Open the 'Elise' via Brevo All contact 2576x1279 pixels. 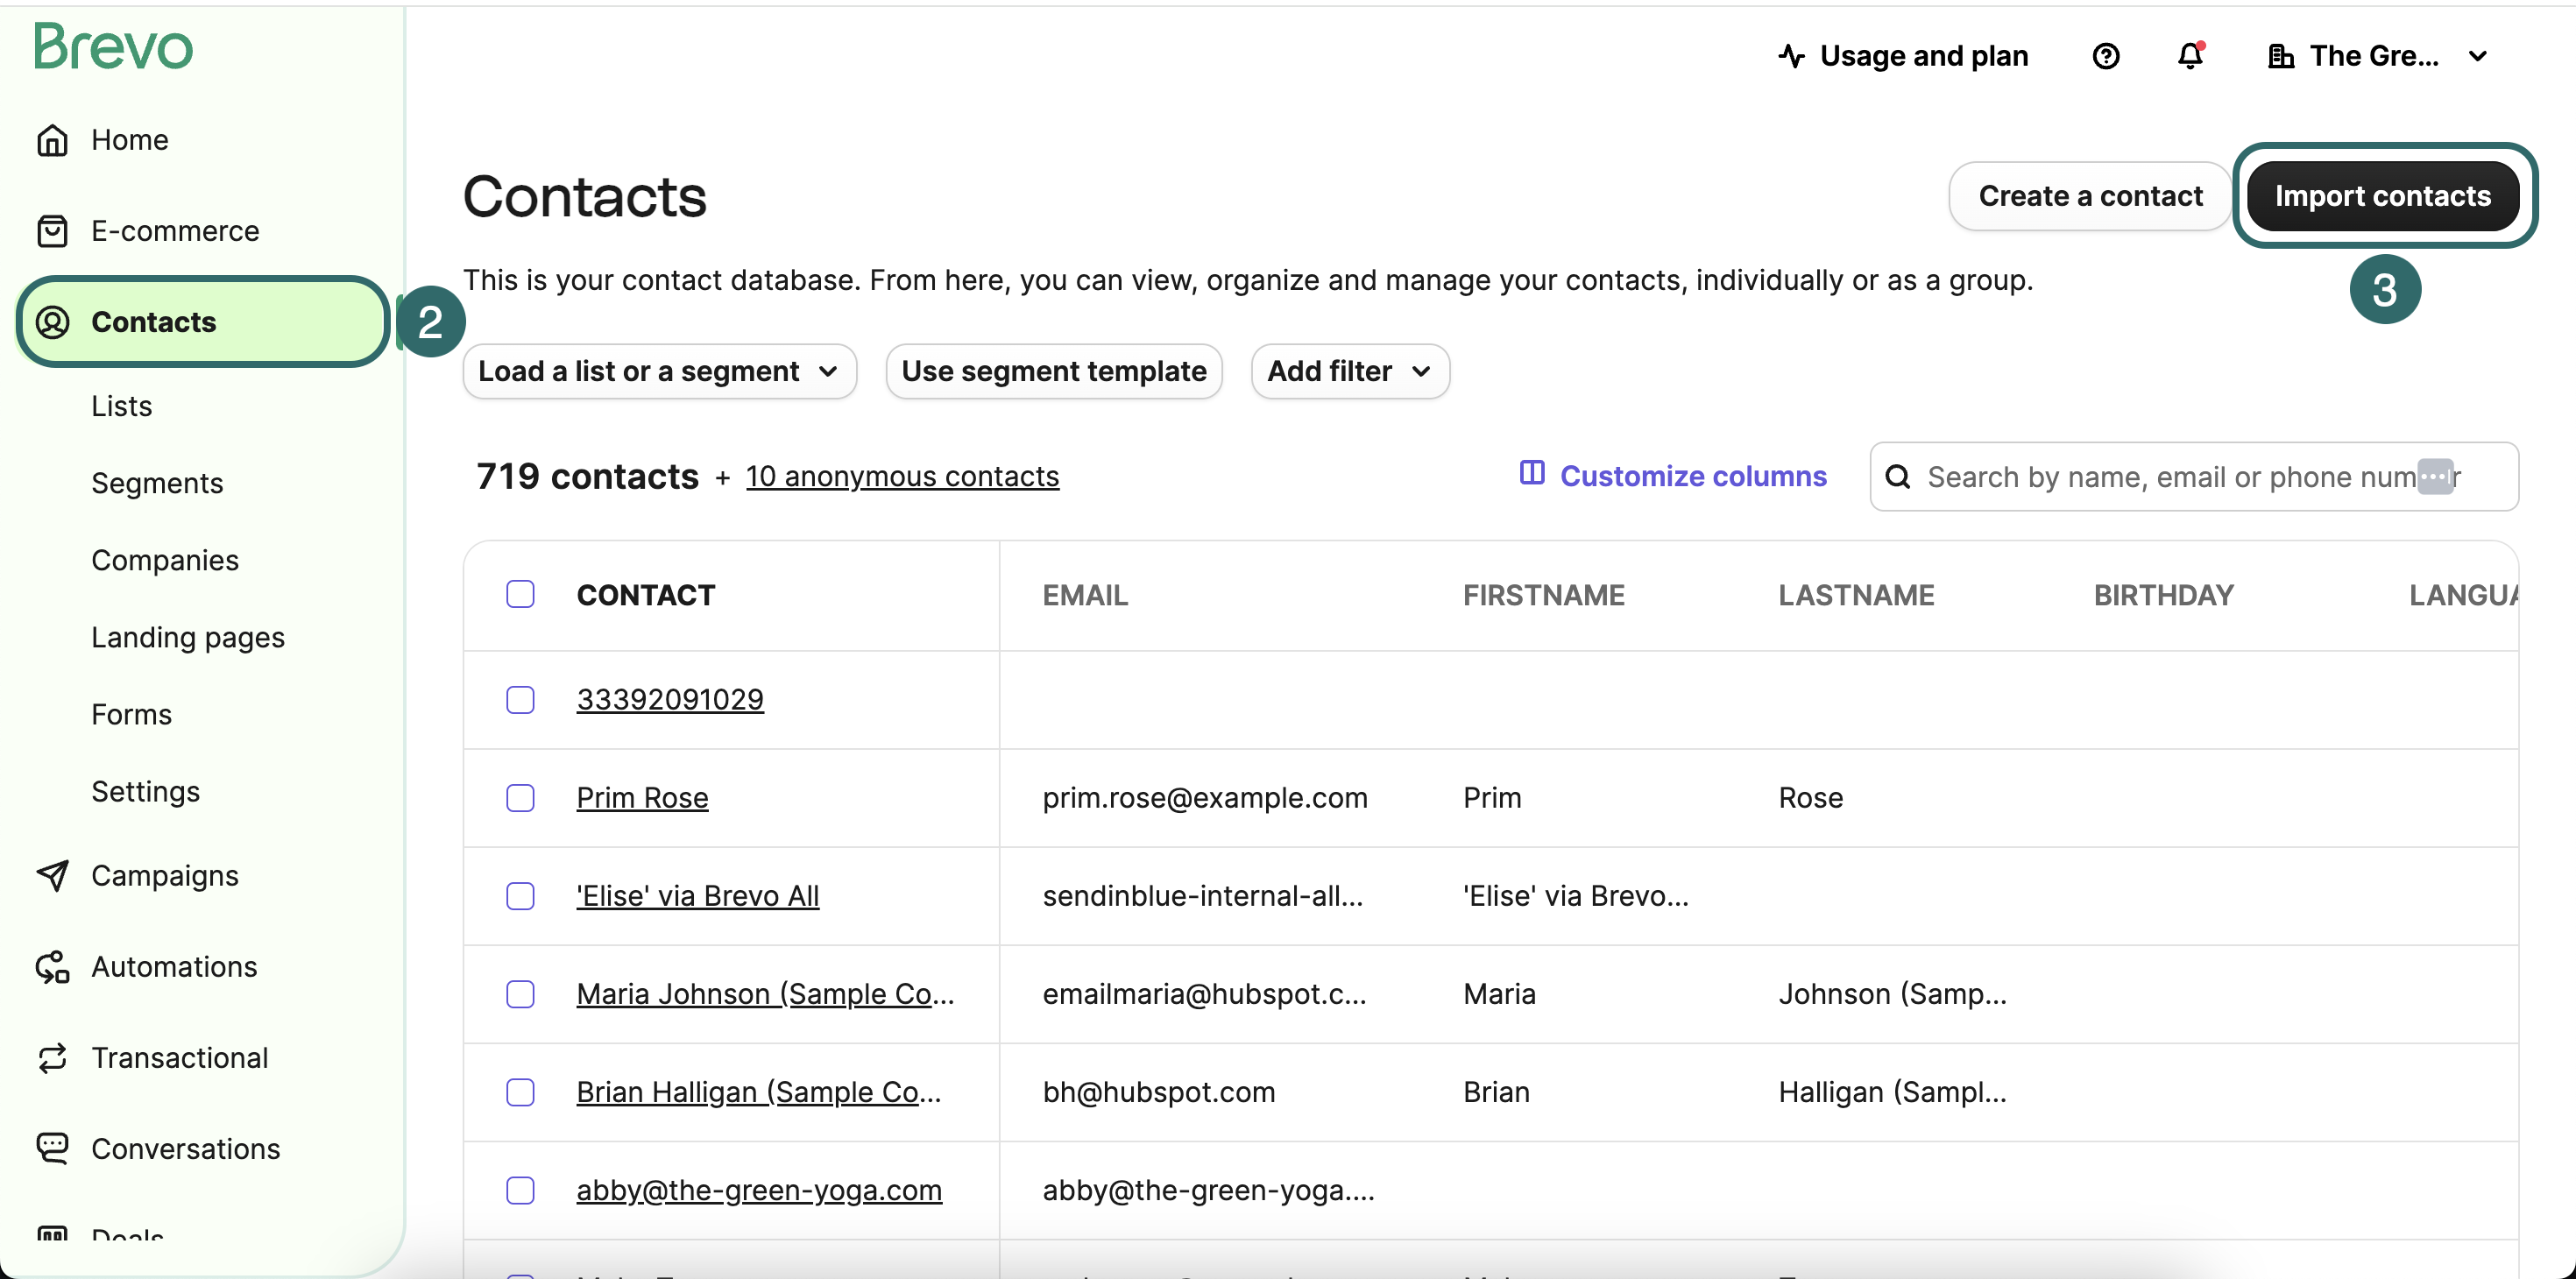coord(698,896)
